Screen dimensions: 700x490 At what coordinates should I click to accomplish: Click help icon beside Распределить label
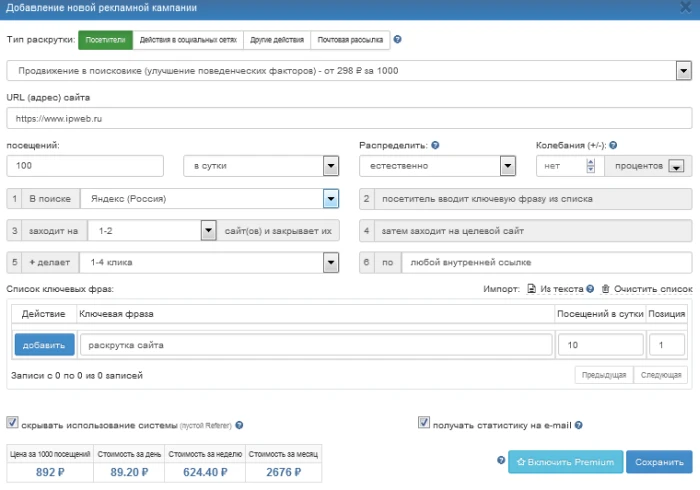click(x=434, y=145)
